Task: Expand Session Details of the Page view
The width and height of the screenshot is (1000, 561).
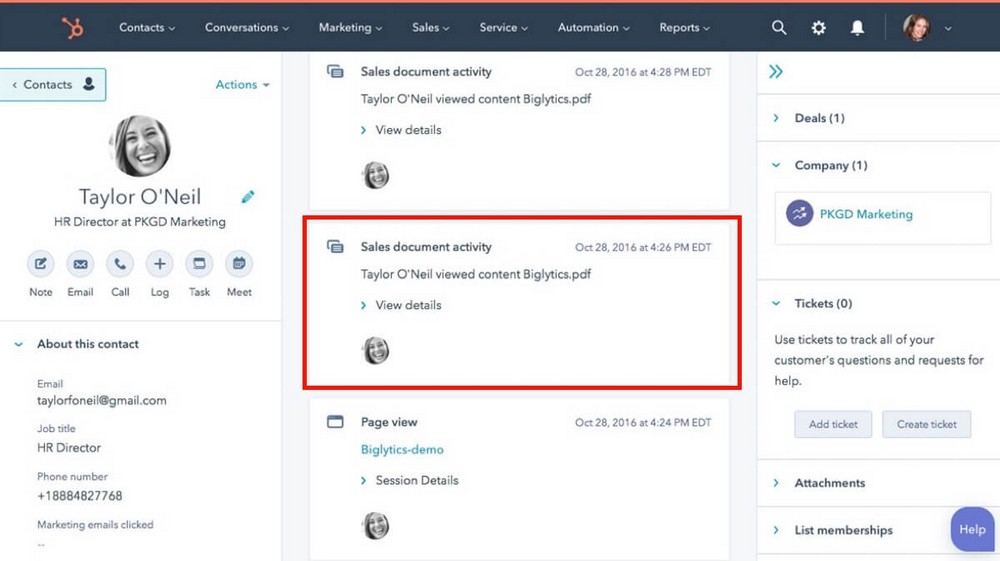Action: 409,481
